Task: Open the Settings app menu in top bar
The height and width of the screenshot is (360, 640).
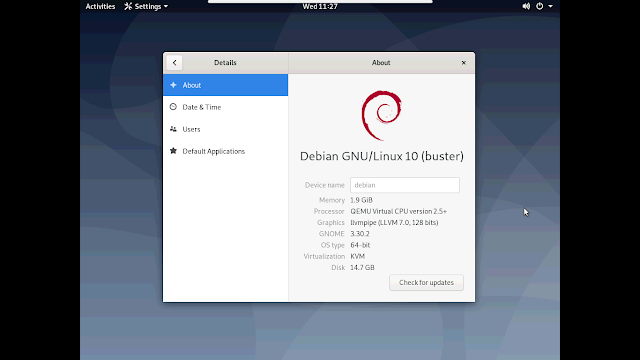Action: tap(146, 6)
